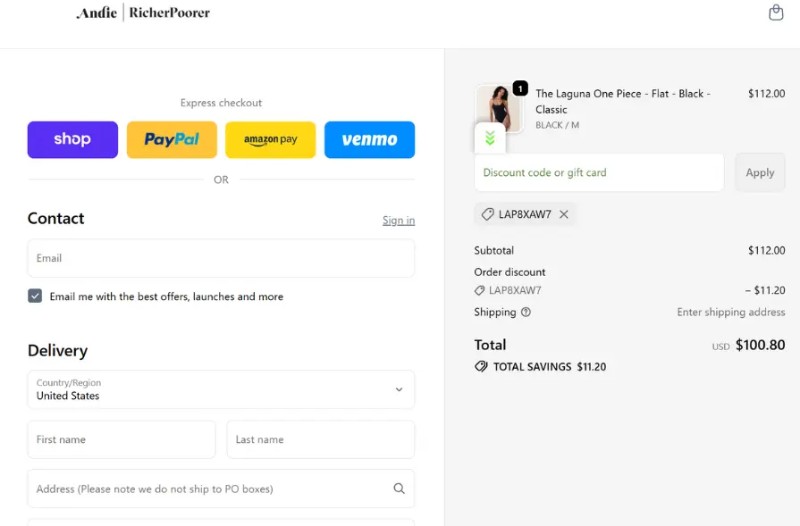Viewport: 800px width, 526px height.
Task: Click the tag icon beside Order discount code
Action: (479, 290)
